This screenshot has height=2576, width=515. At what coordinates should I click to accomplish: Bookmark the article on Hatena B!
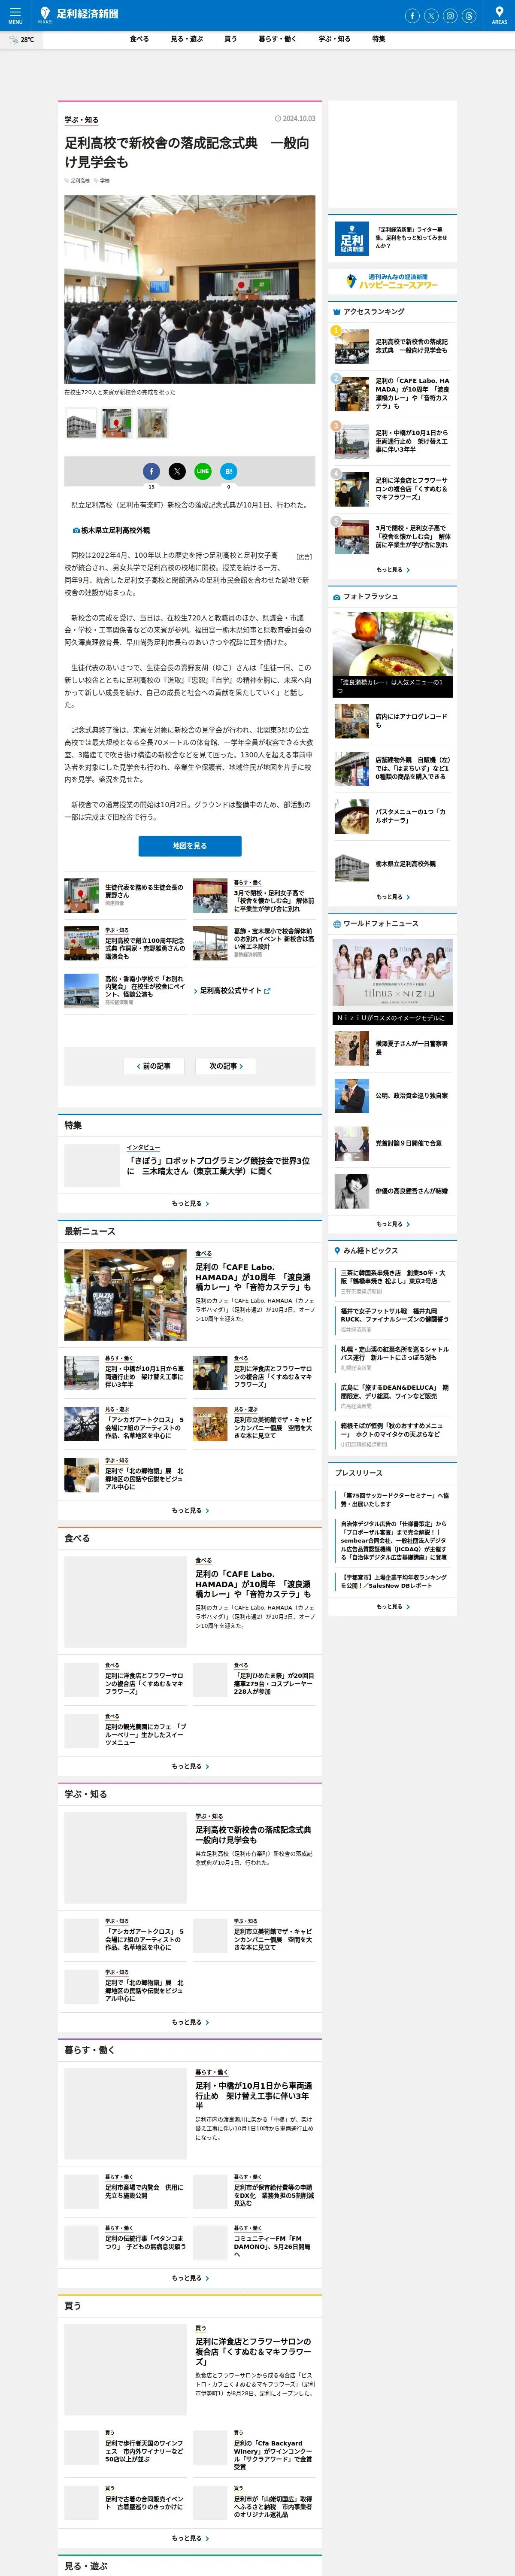coord(229,471)
